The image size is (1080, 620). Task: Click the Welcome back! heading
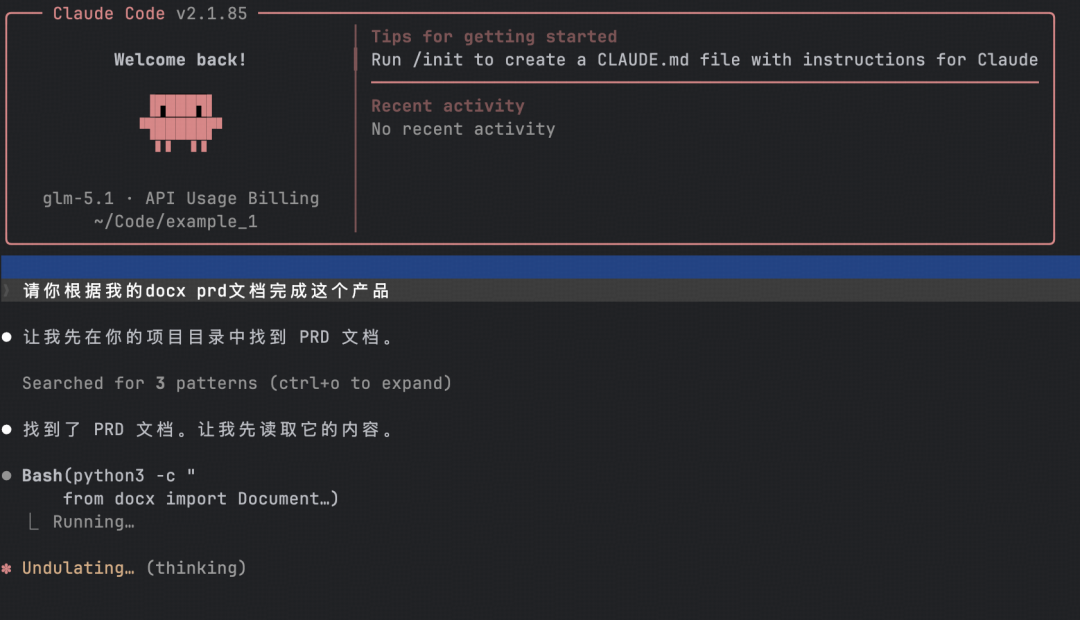pos(180,60)
